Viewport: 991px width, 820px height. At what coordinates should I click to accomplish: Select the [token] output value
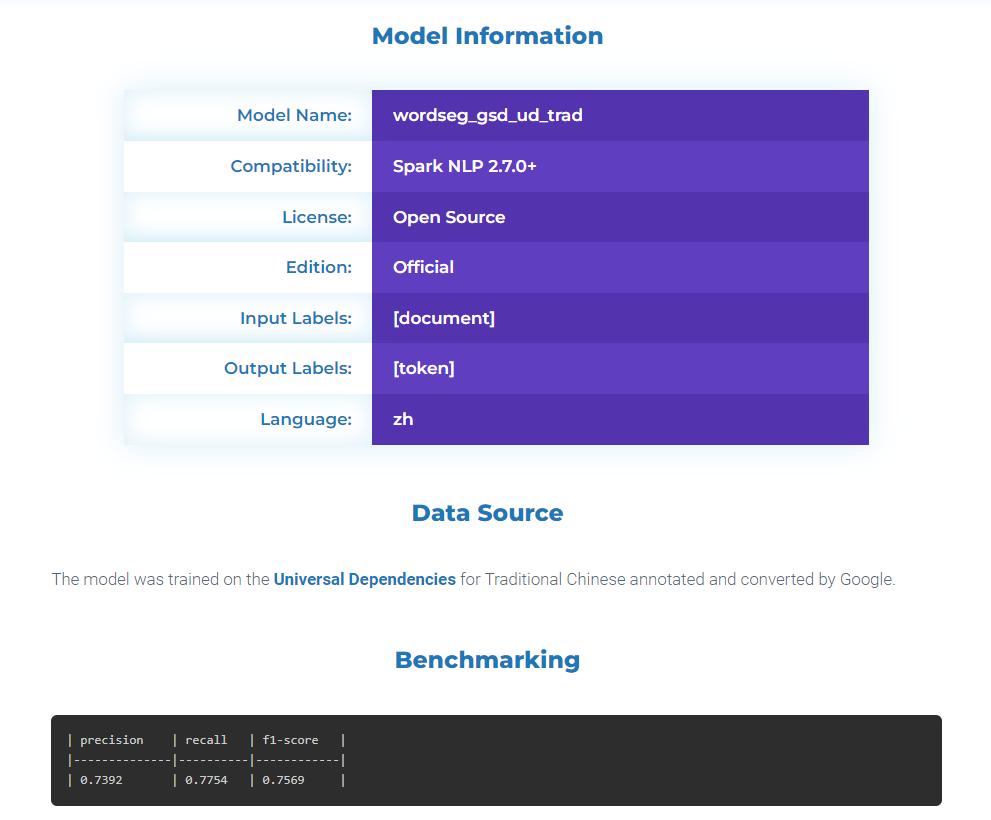pyautogui.click(x=424, y=368)
